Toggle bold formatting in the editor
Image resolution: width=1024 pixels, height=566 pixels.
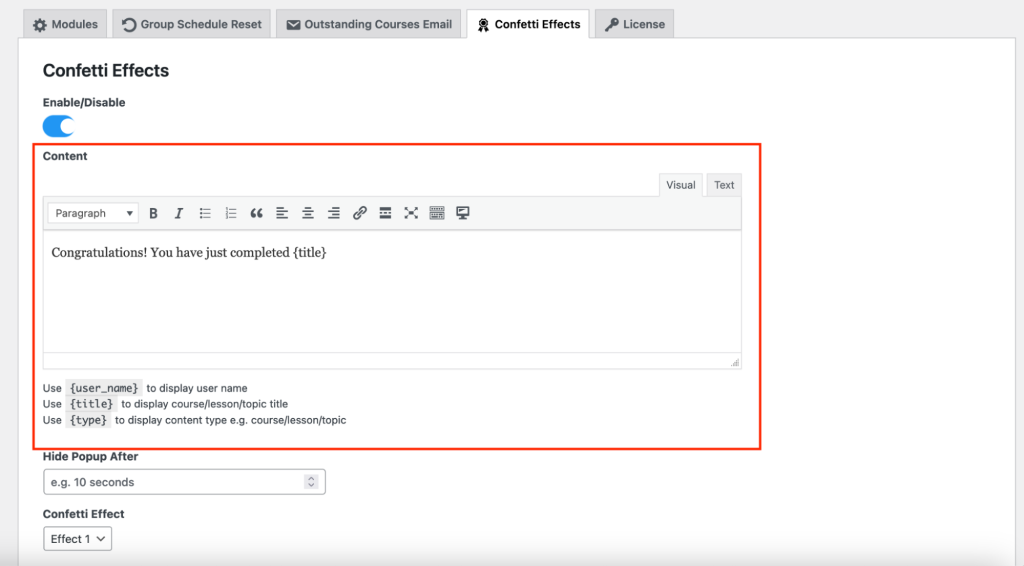click(154, 213)
